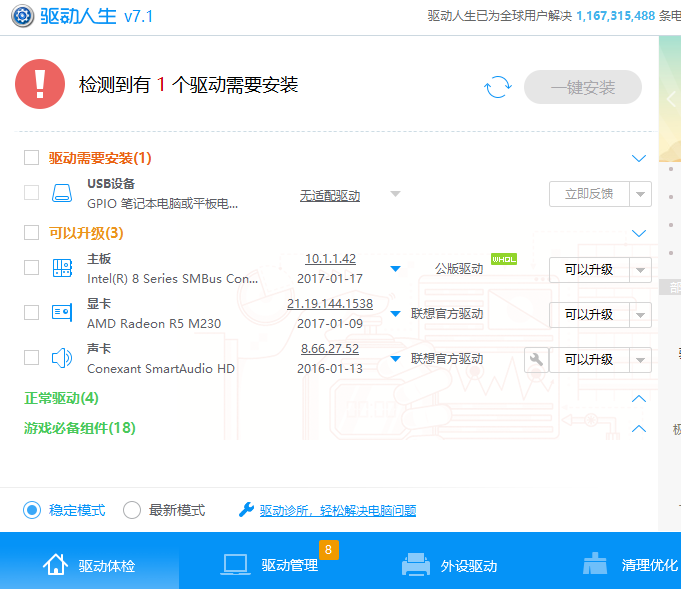Click the 1,167,315,488 counter text
681x589 pixels.
point(615,16)
